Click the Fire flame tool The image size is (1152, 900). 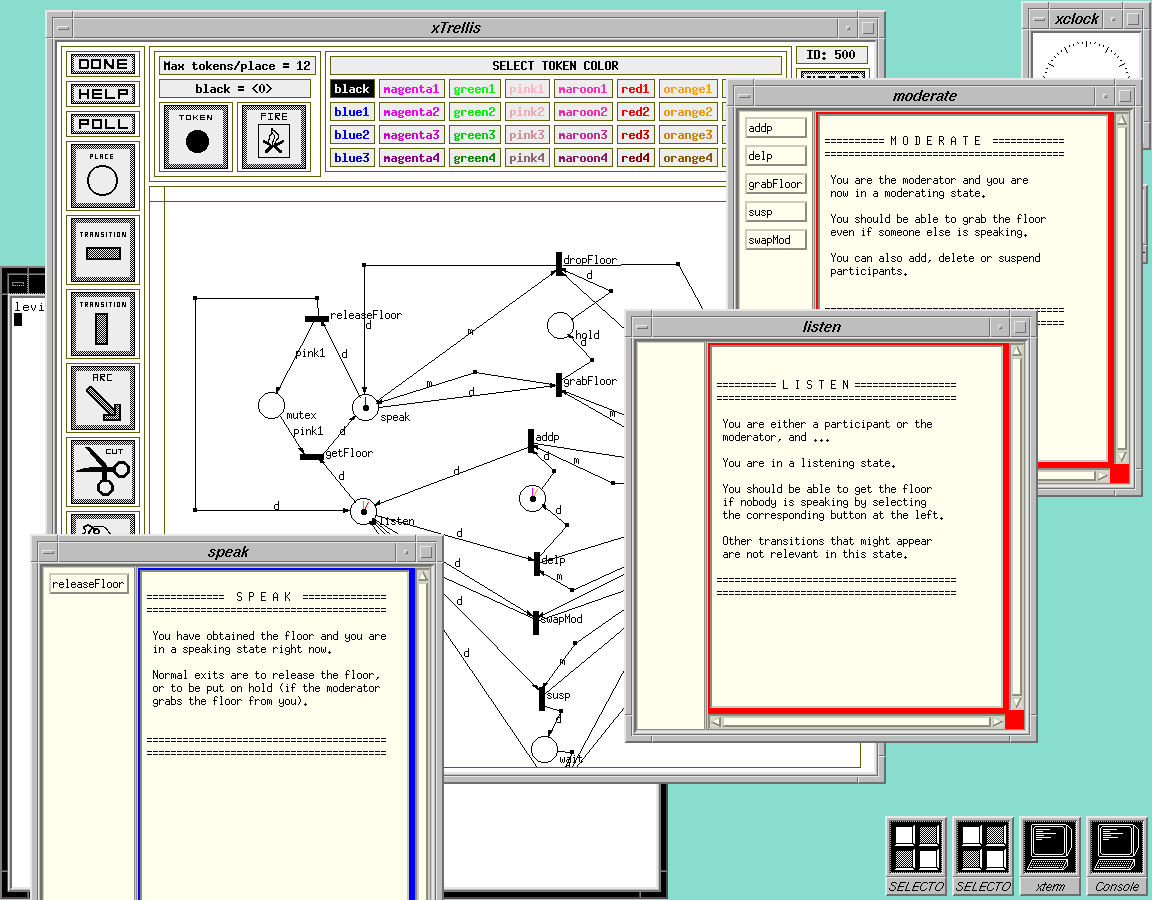[273, 137]
